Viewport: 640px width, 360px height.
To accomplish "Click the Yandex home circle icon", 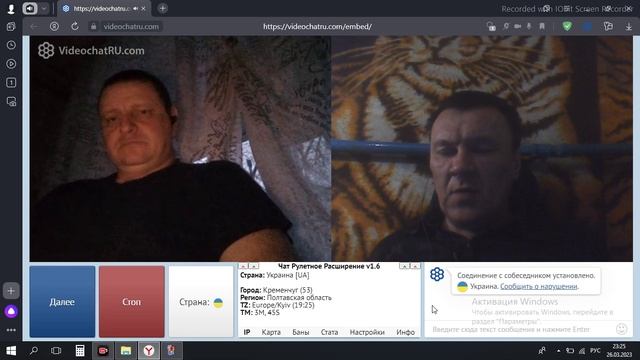I will point(54,27).
